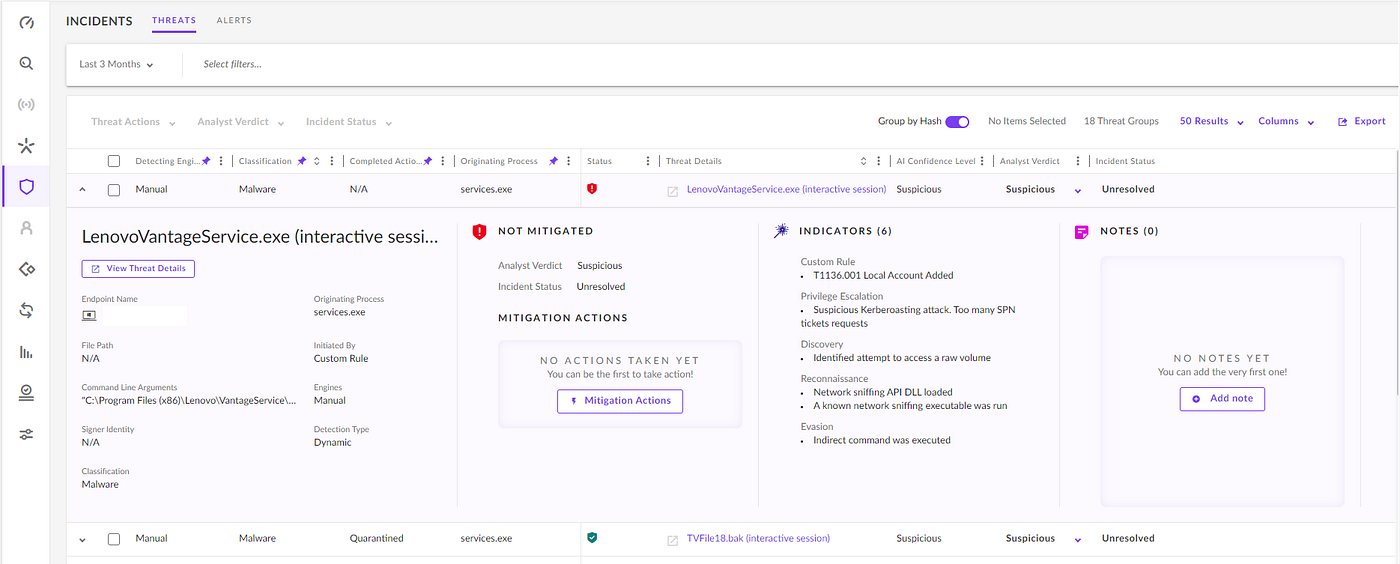
Task: Click the Export icon
Action: [x=1343, y=122]
